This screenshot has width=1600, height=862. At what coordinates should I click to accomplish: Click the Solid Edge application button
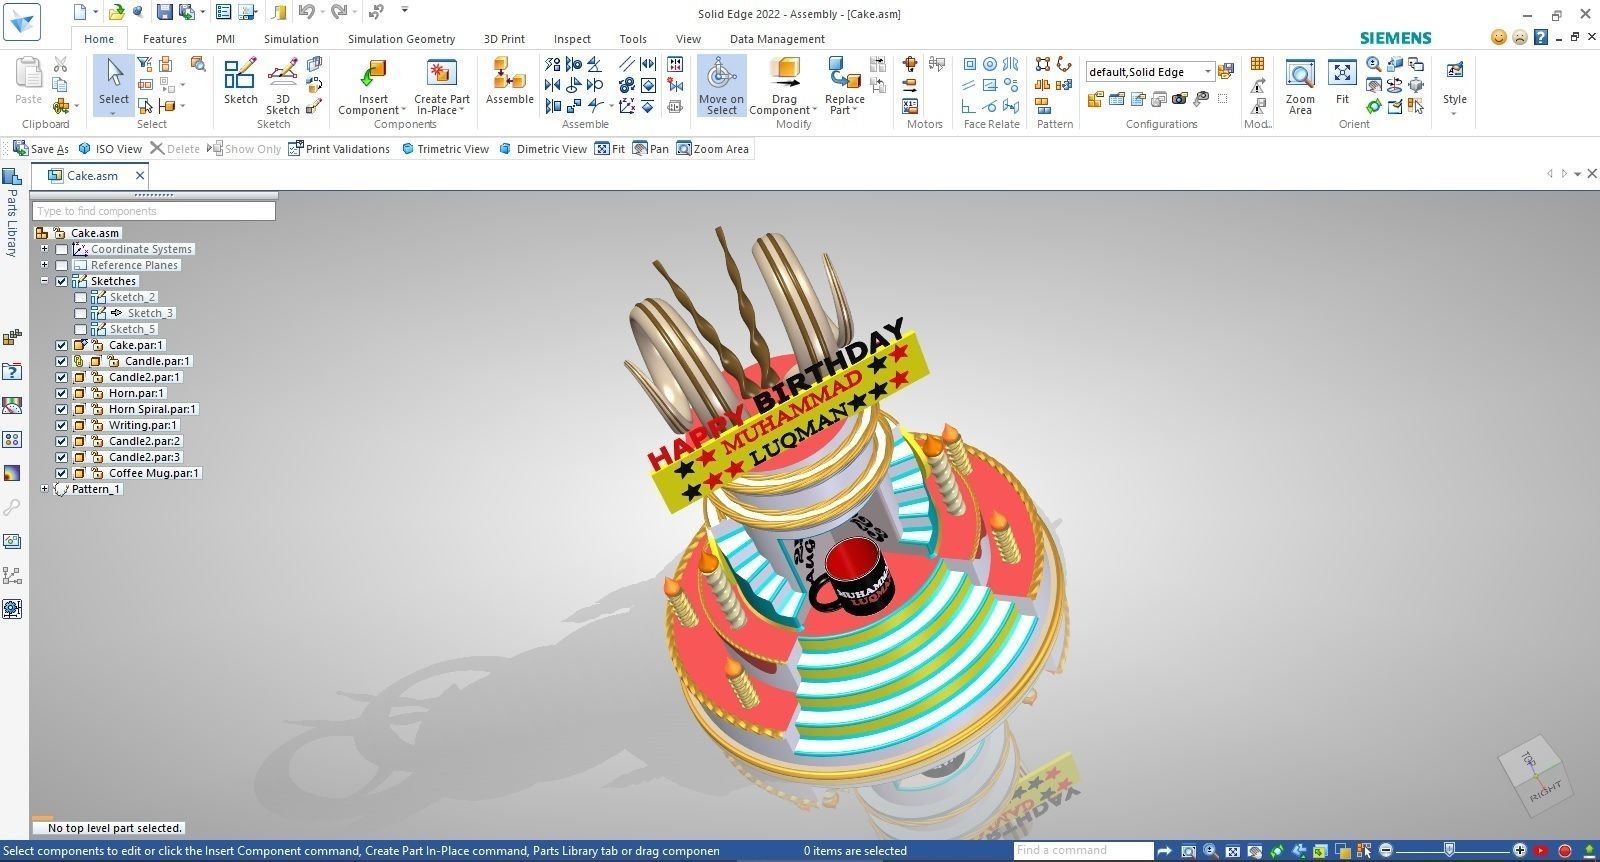(22, 21)
